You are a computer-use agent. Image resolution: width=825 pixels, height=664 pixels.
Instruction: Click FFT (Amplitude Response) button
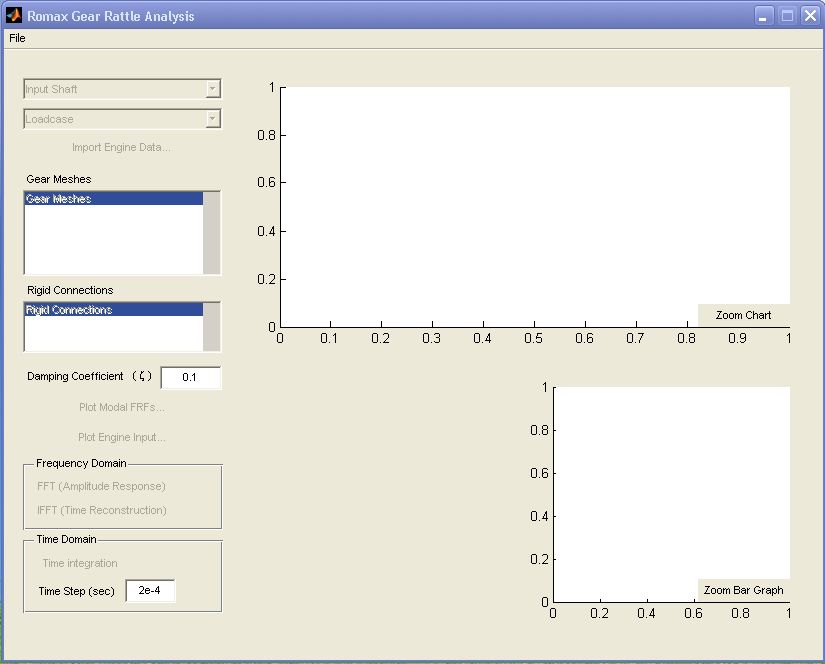tap(102, 486)
